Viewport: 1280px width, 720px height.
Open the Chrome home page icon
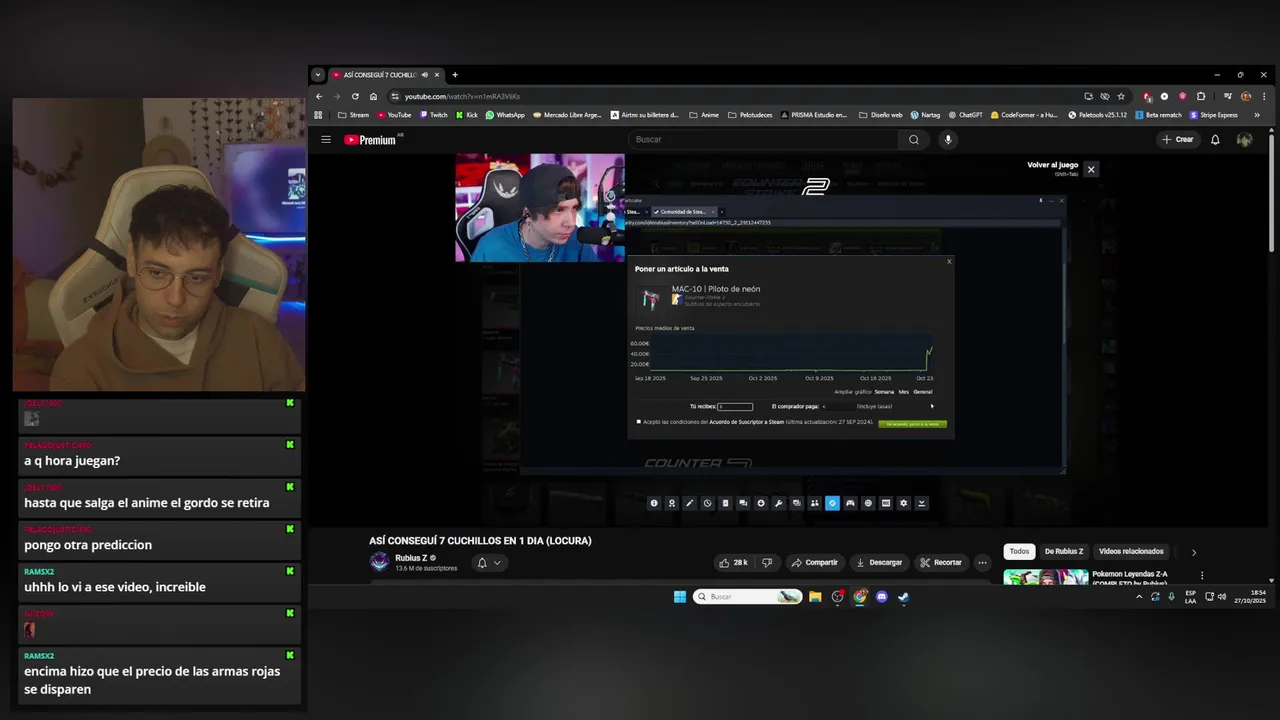point(373,96)
